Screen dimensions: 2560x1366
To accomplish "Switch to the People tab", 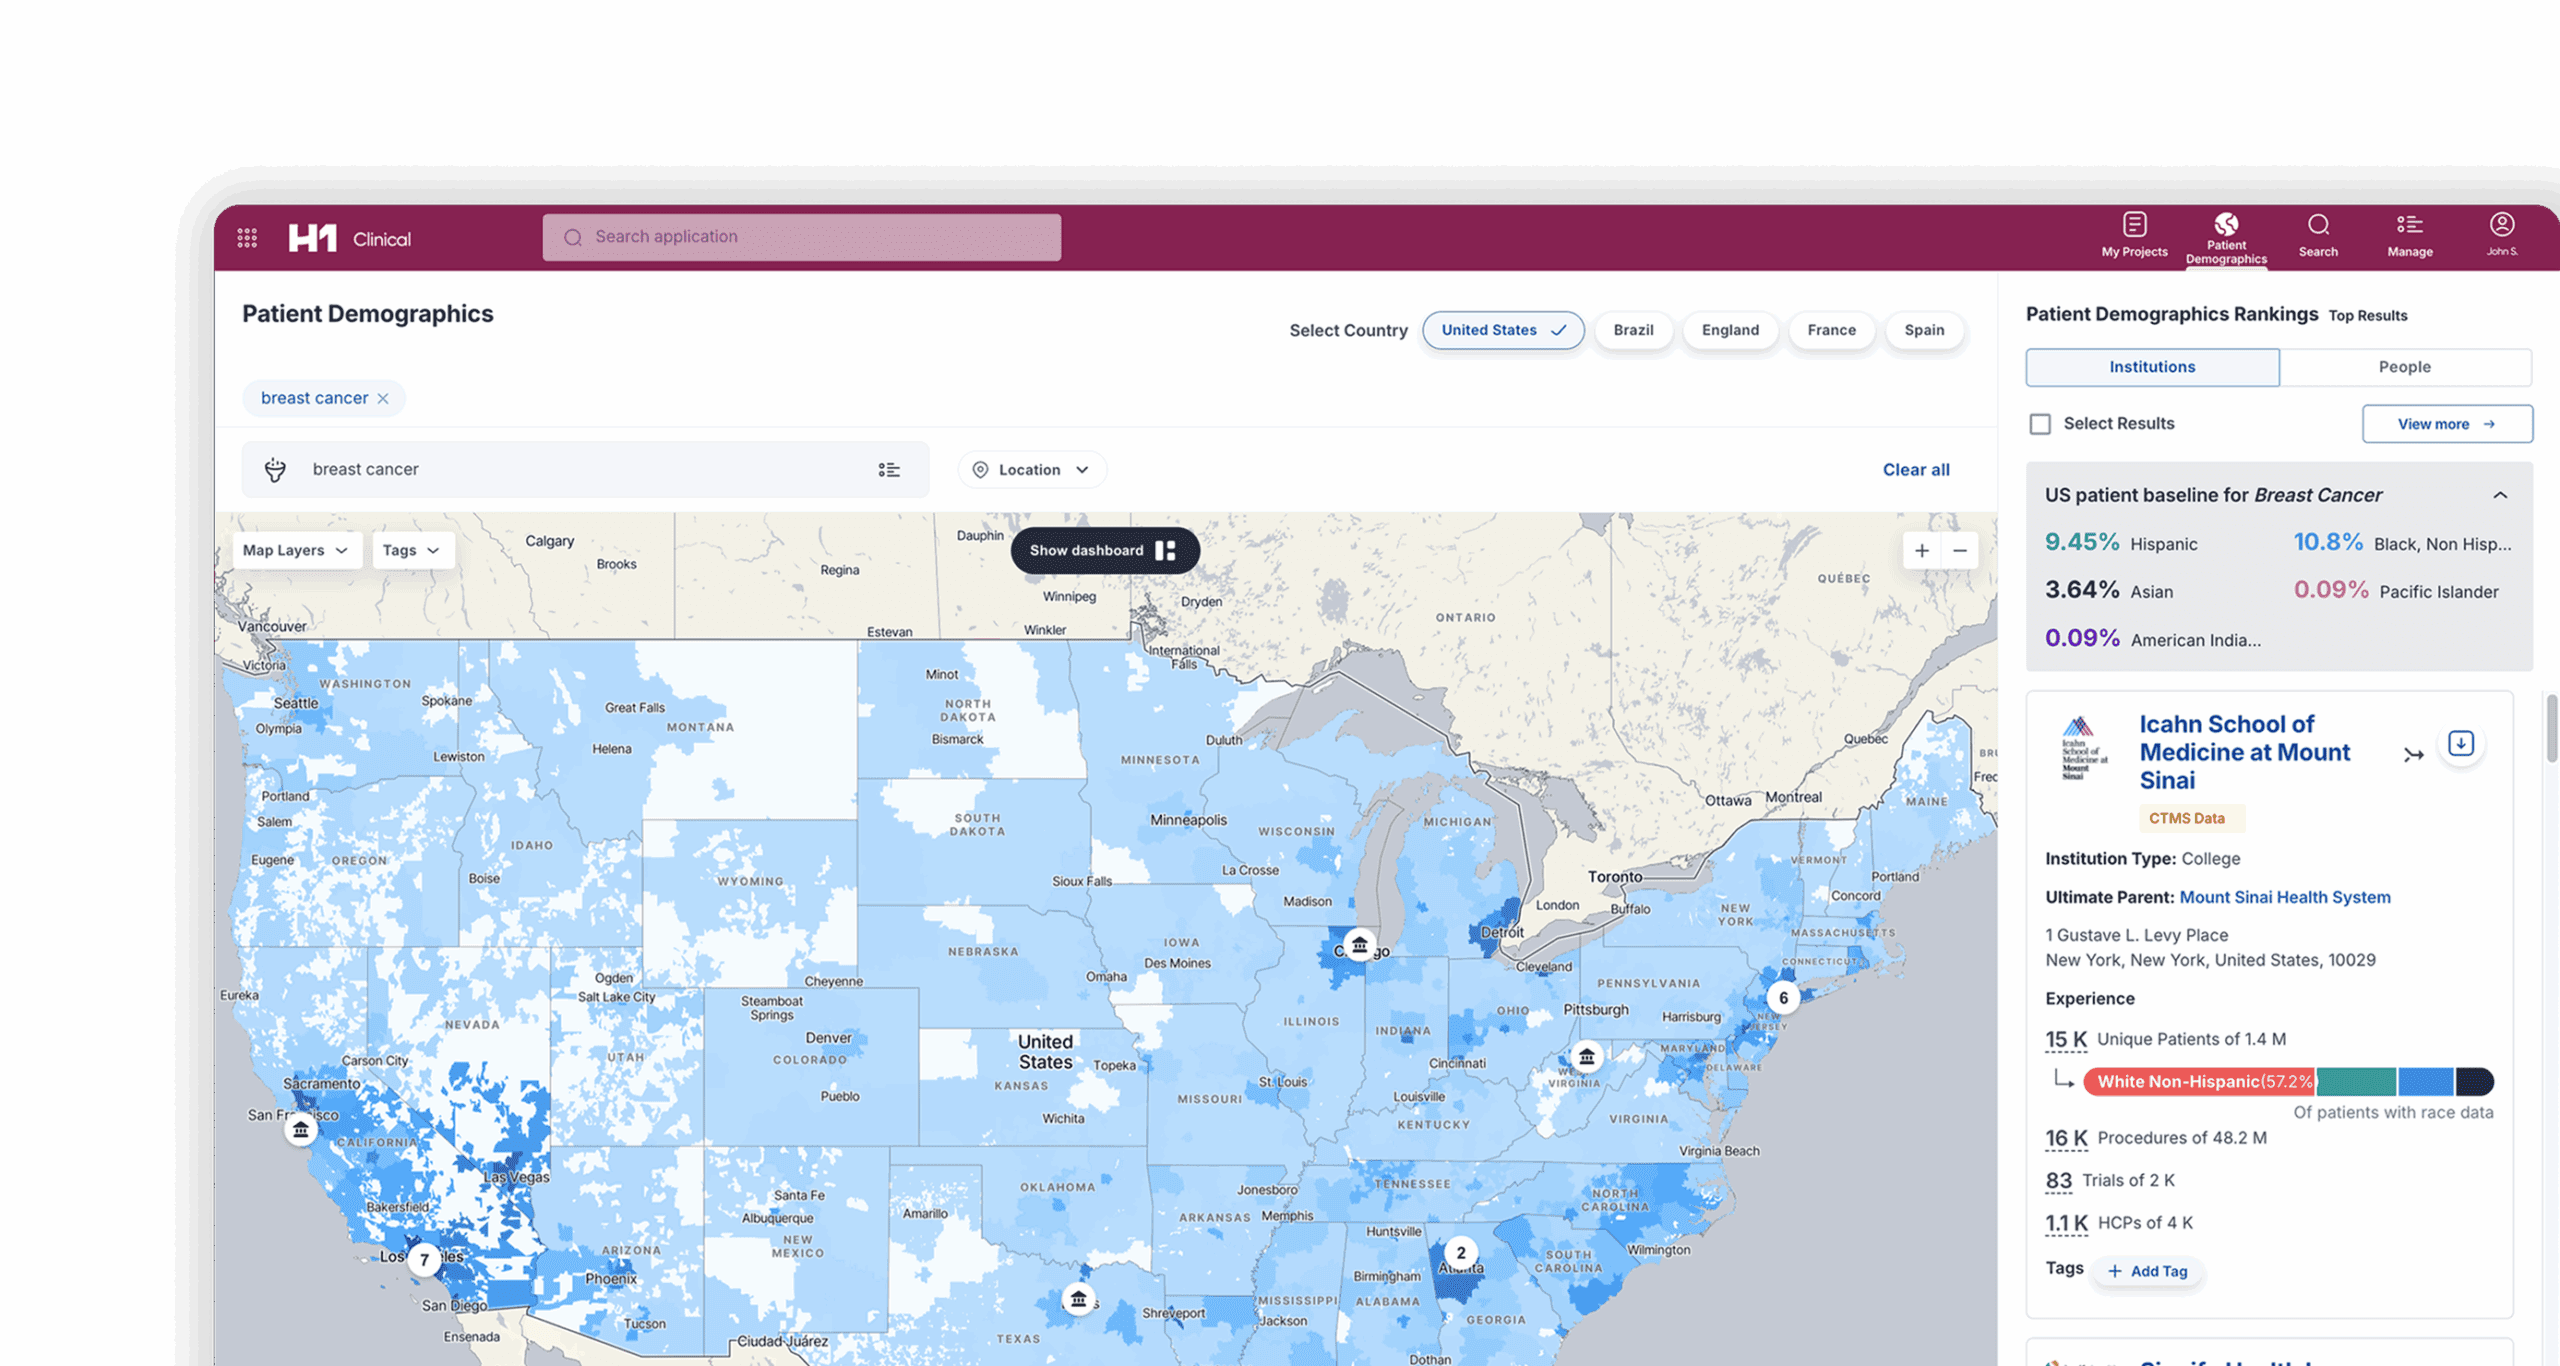I will 2404,367.
